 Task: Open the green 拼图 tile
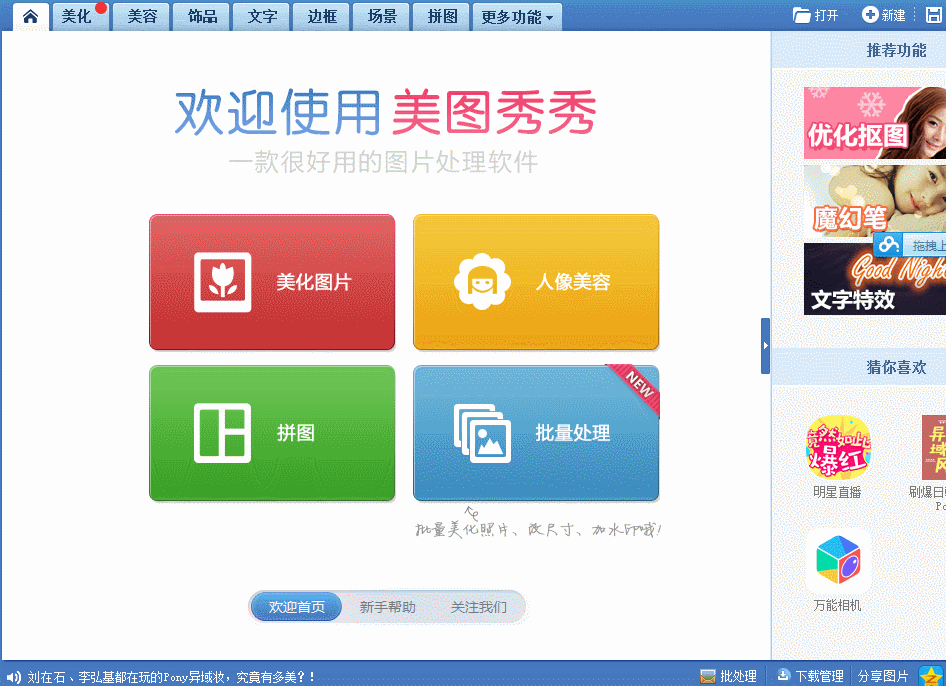pyautogui.click(x=272, y=433)
